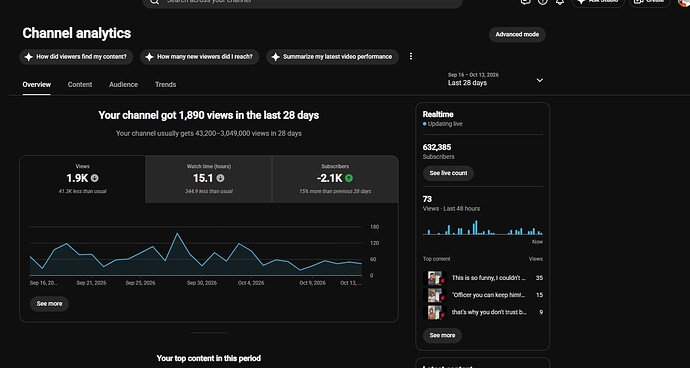Go to the Trends tab
Viewport: 690px width, 368px height.
point(165,85)
